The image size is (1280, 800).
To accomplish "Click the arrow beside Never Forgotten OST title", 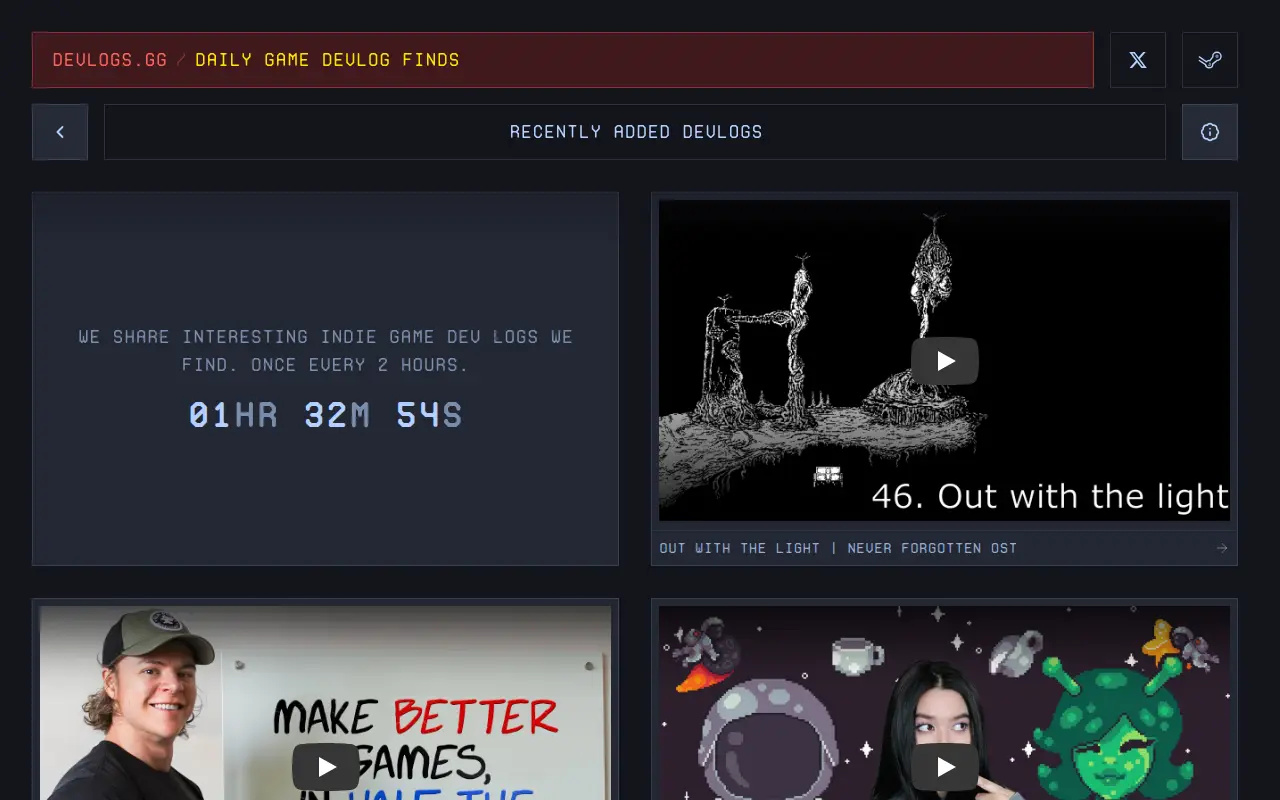I will [x=1222, y=548].
